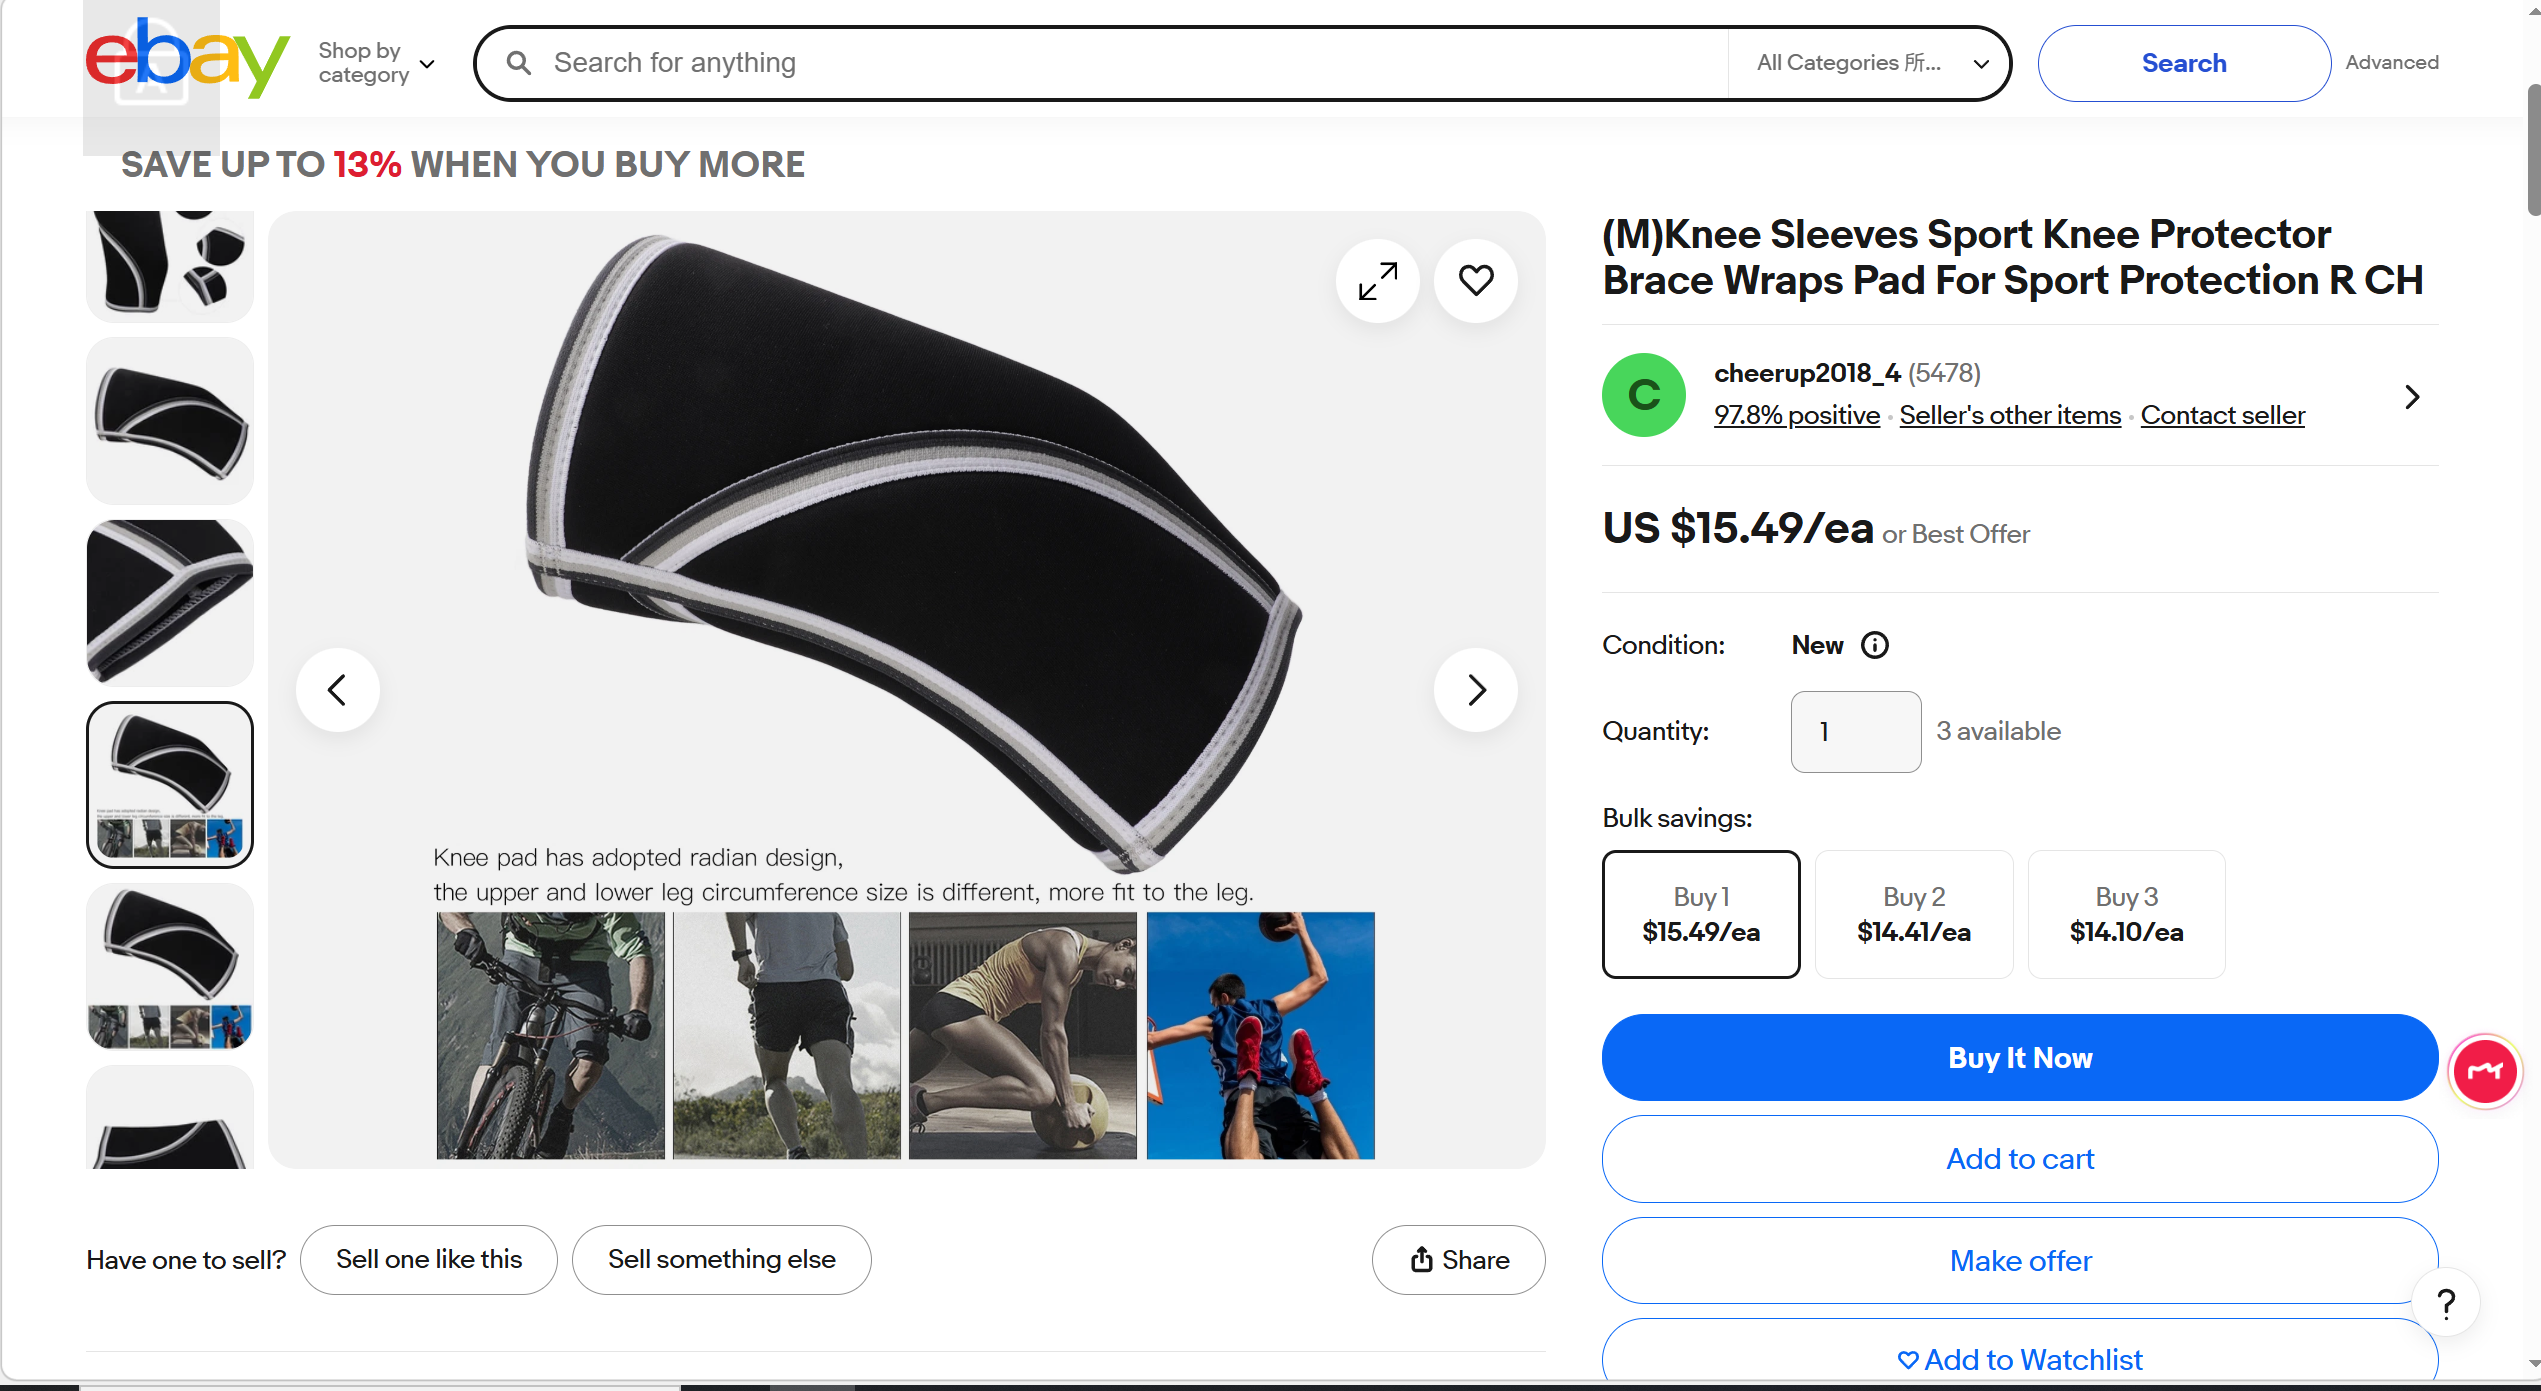Screen dimensions: 2541x1391
Task: Open Seller's other items link
Action: 2009,415
